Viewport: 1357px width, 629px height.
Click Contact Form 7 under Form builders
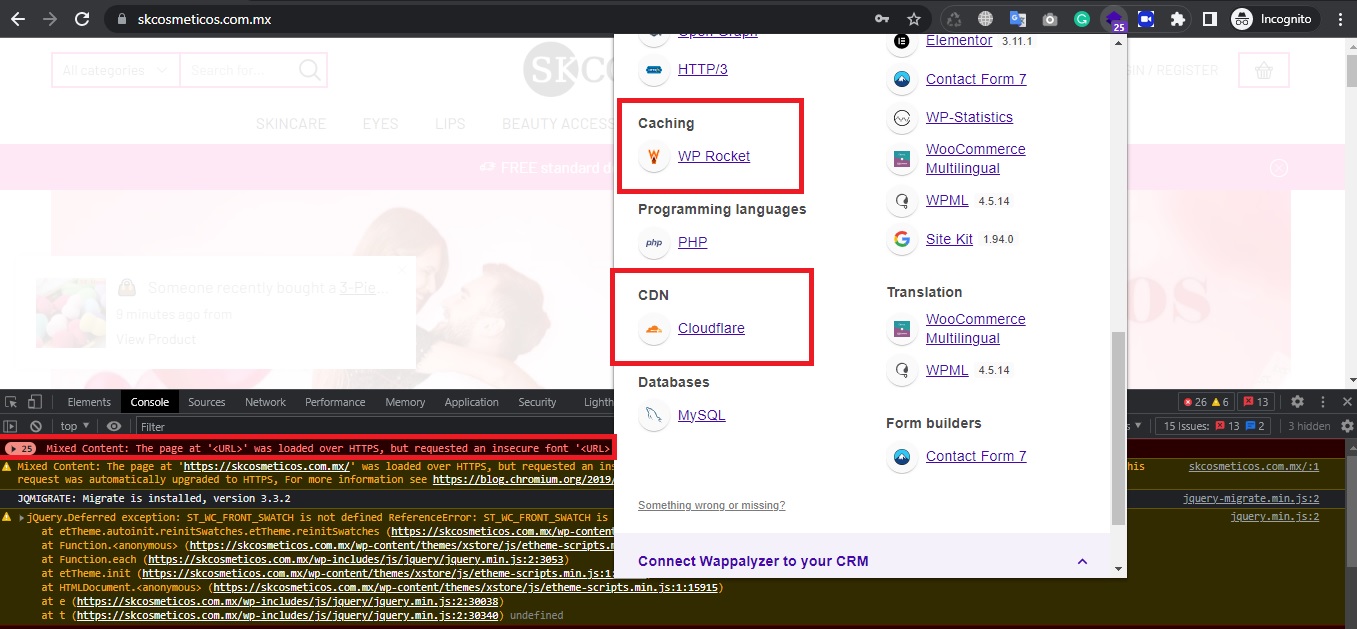pos(976,456)
